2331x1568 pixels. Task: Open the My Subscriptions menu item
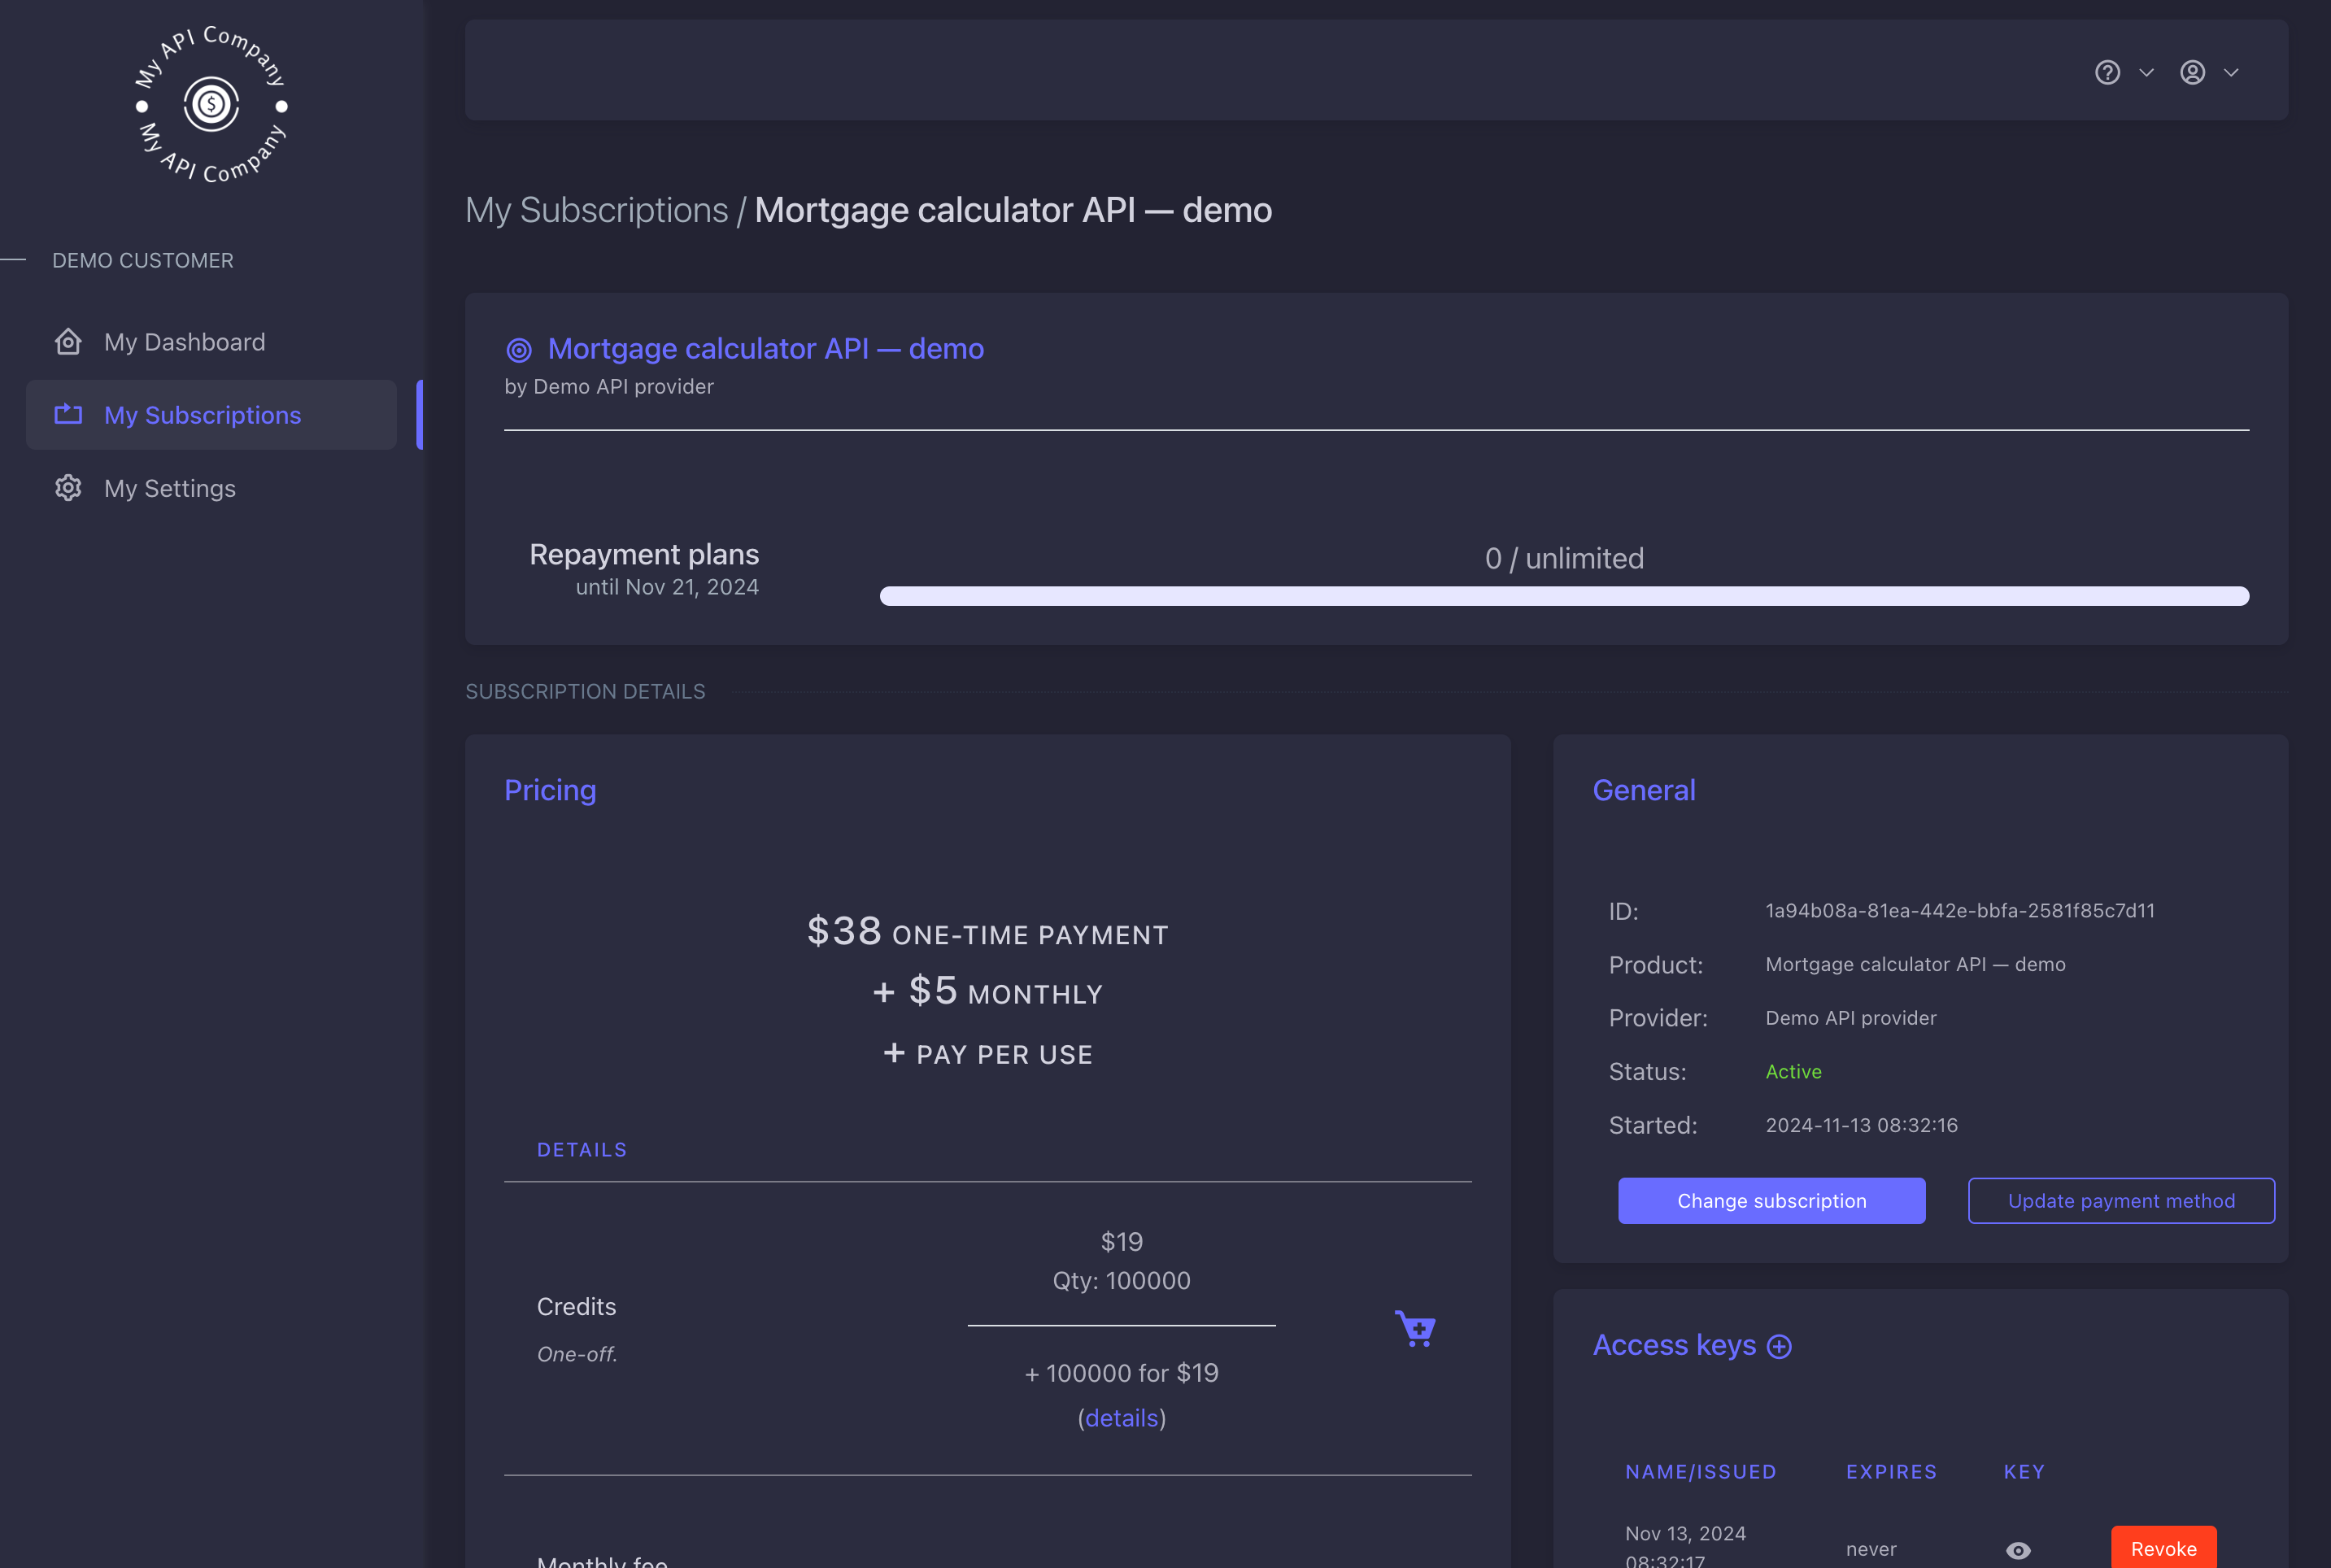(x=202, y=415)
